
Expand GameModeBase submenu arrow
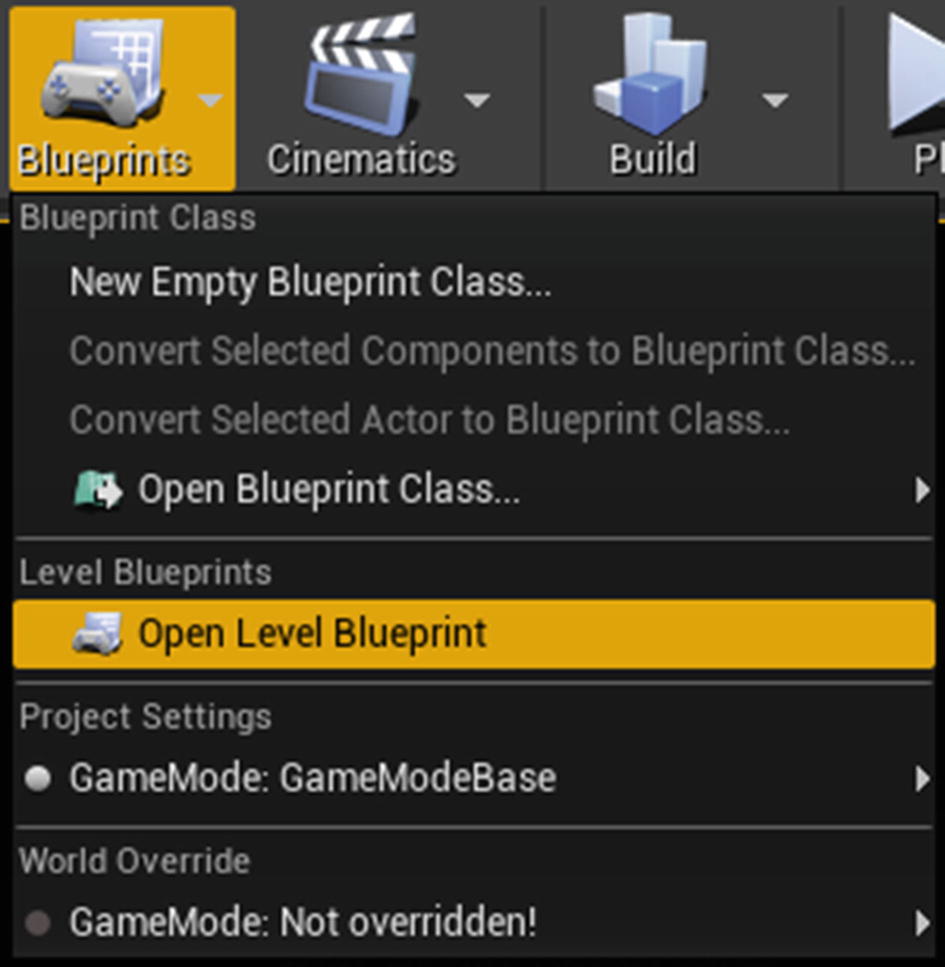pyautogui.click(x=922, y=778)
